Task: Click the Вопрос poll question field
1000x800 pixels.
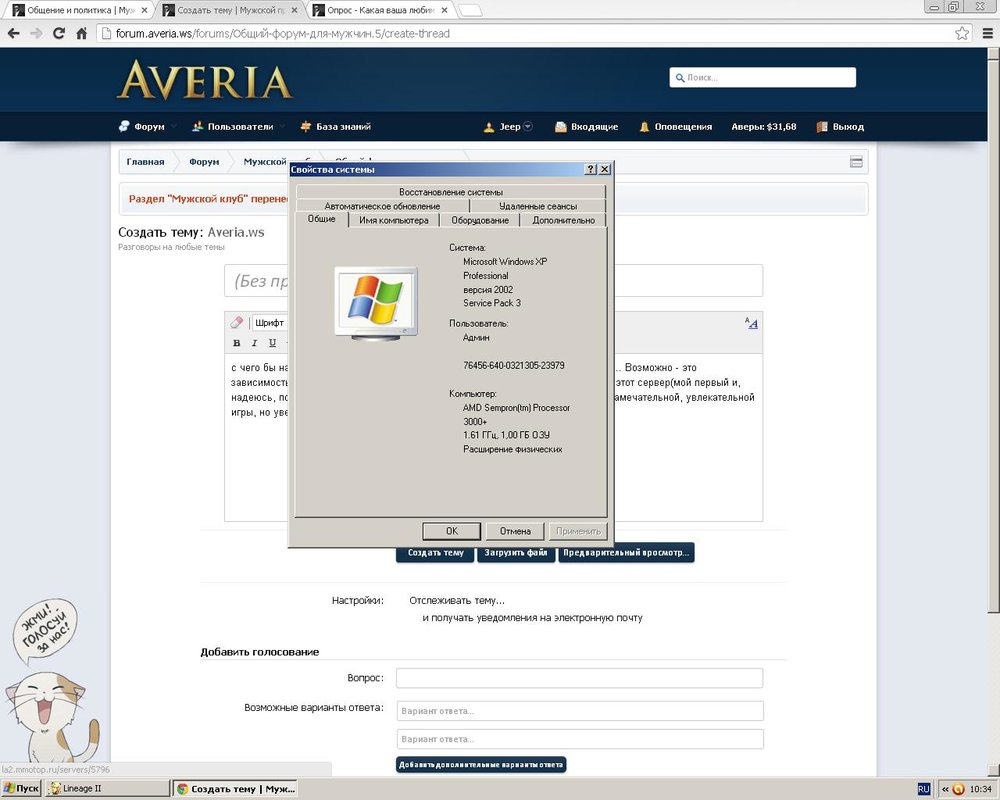Action: [579, 678]
